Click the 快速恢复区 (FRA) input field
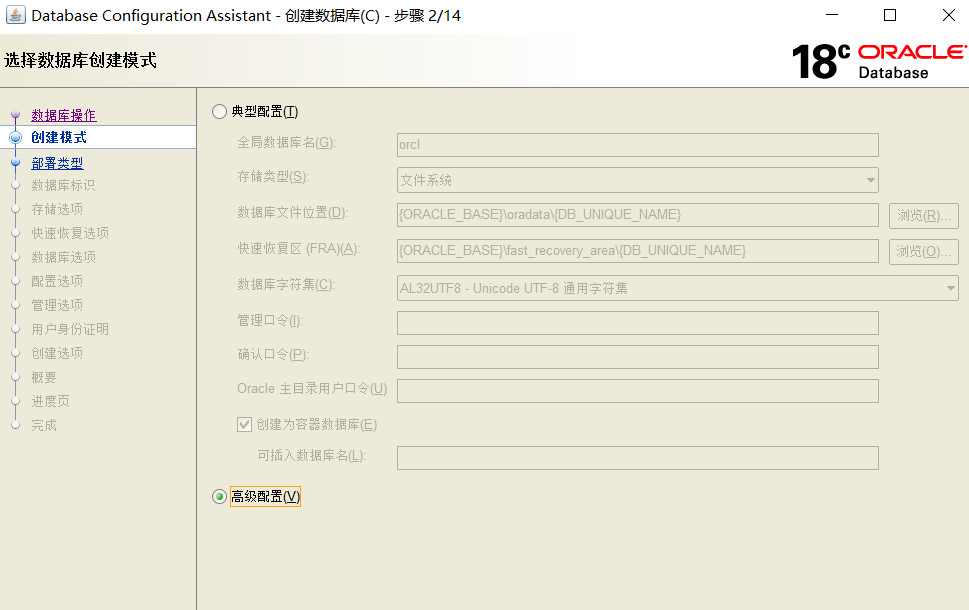This screenshot has height=610, width=969. click(638, 251)
